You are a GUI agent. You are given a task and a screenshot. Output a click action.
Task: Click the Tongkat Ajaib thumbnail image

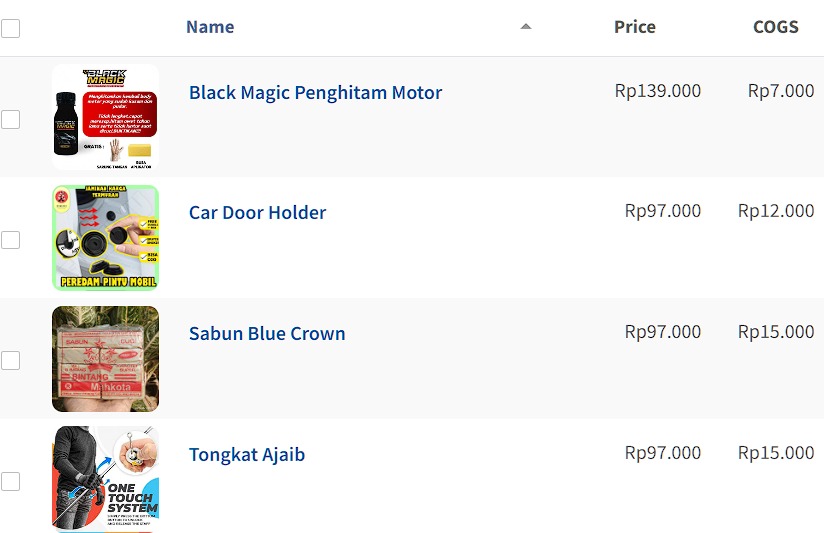(105, 478)
